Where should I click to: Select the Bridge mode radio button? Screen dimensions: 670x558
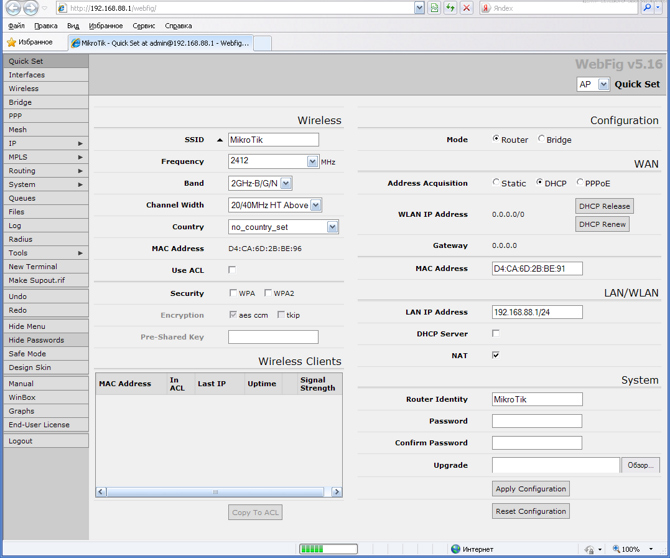(542, 140)
